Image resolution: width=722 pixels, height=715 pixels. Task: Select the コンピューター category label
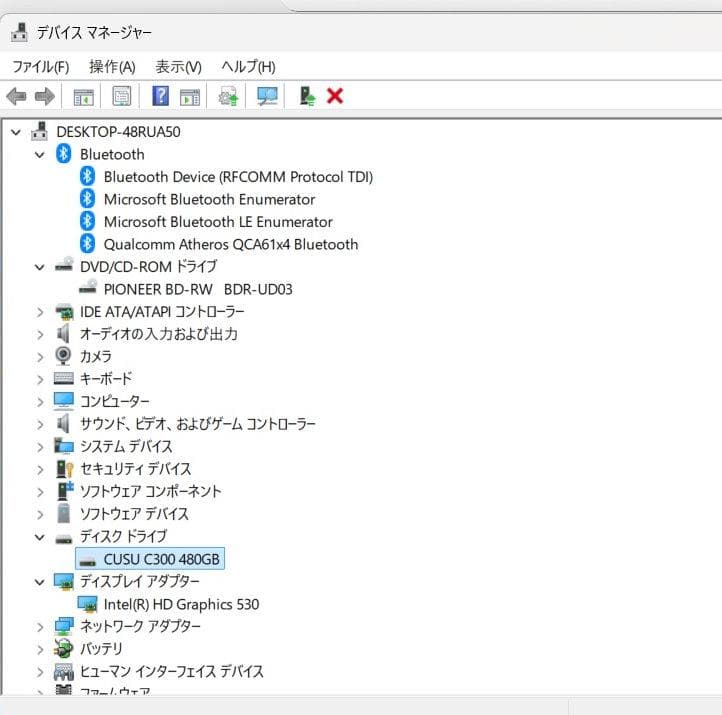click(x=115, y=401)
